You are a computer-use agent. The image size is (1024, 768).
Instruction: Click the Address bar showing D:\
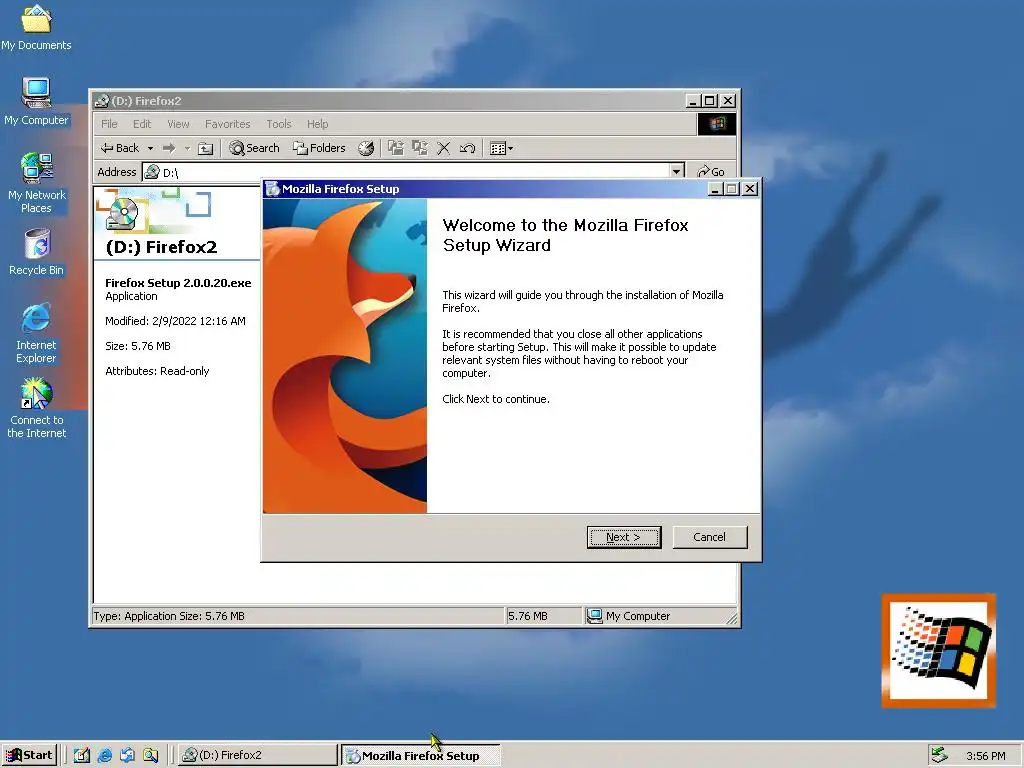413,172
